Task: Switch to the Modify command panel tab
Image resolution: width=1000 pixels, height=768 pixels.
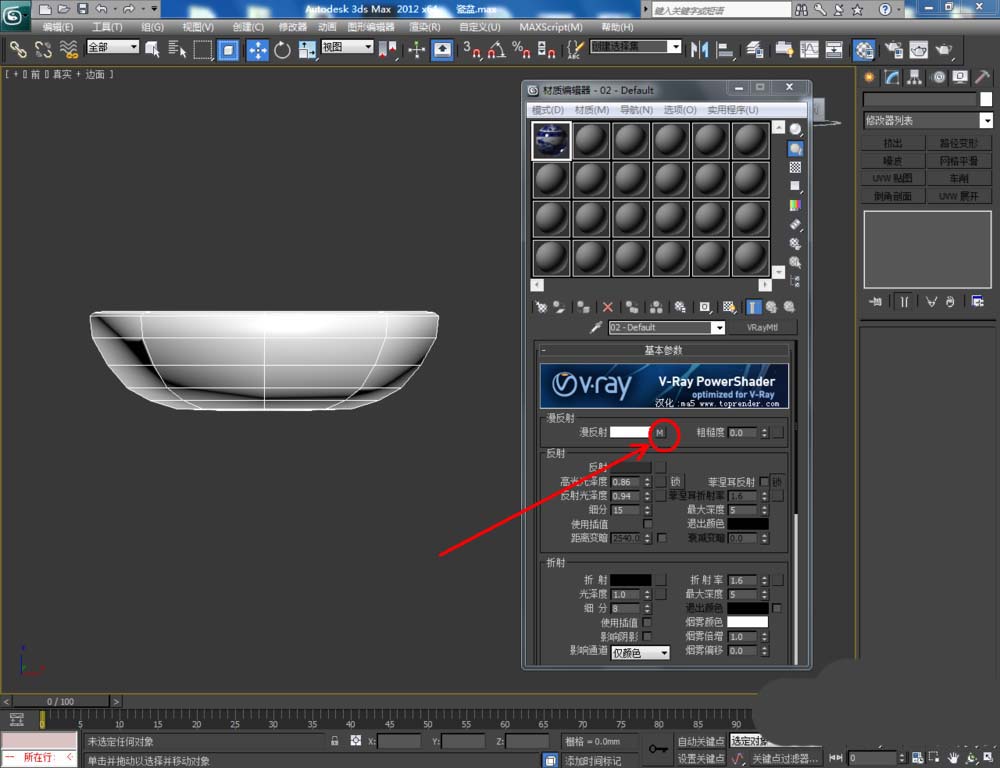Action: (892, 77)
